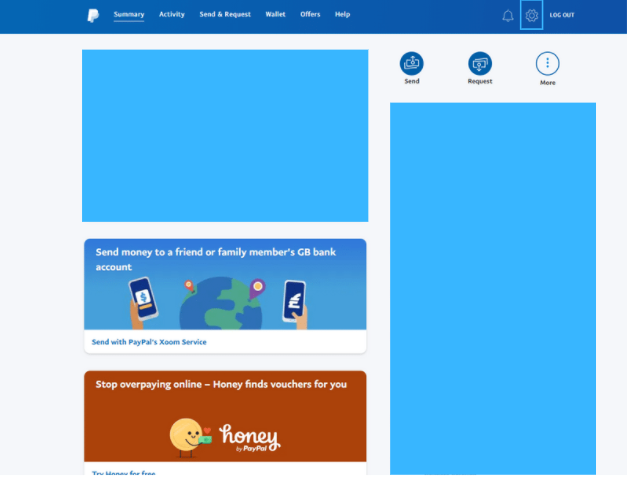The height and width of the screenshot is (477, 629).
Task: Open the Offers tab
Action: click(311, 14)
